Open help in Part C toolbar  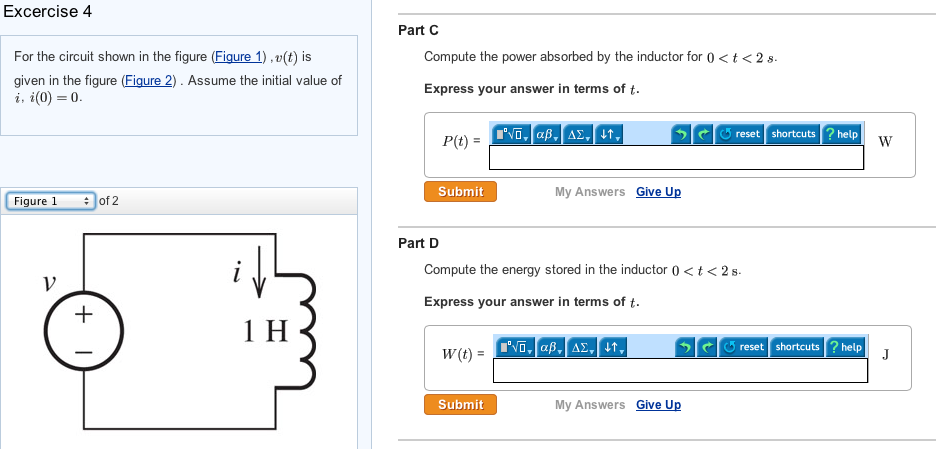[841, 134]
